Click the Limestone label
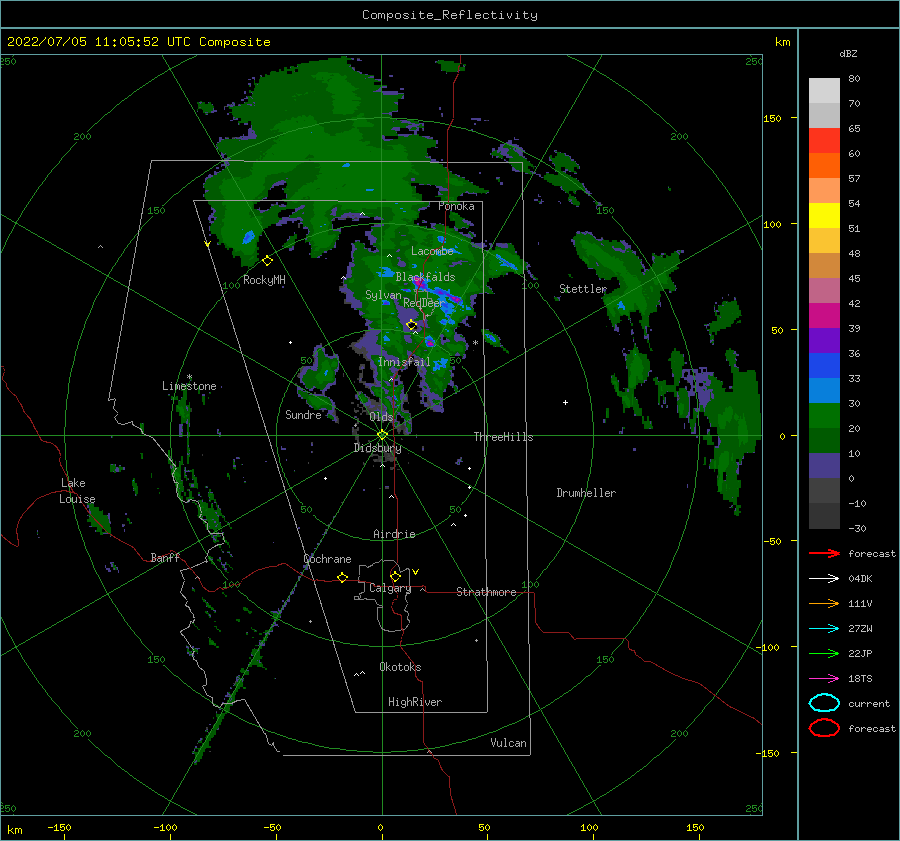 (189, 386)
